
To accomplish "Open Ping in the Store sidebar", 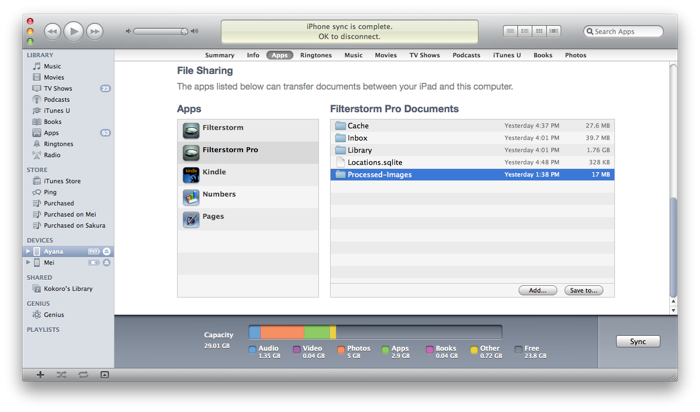I will coord(50,192).
